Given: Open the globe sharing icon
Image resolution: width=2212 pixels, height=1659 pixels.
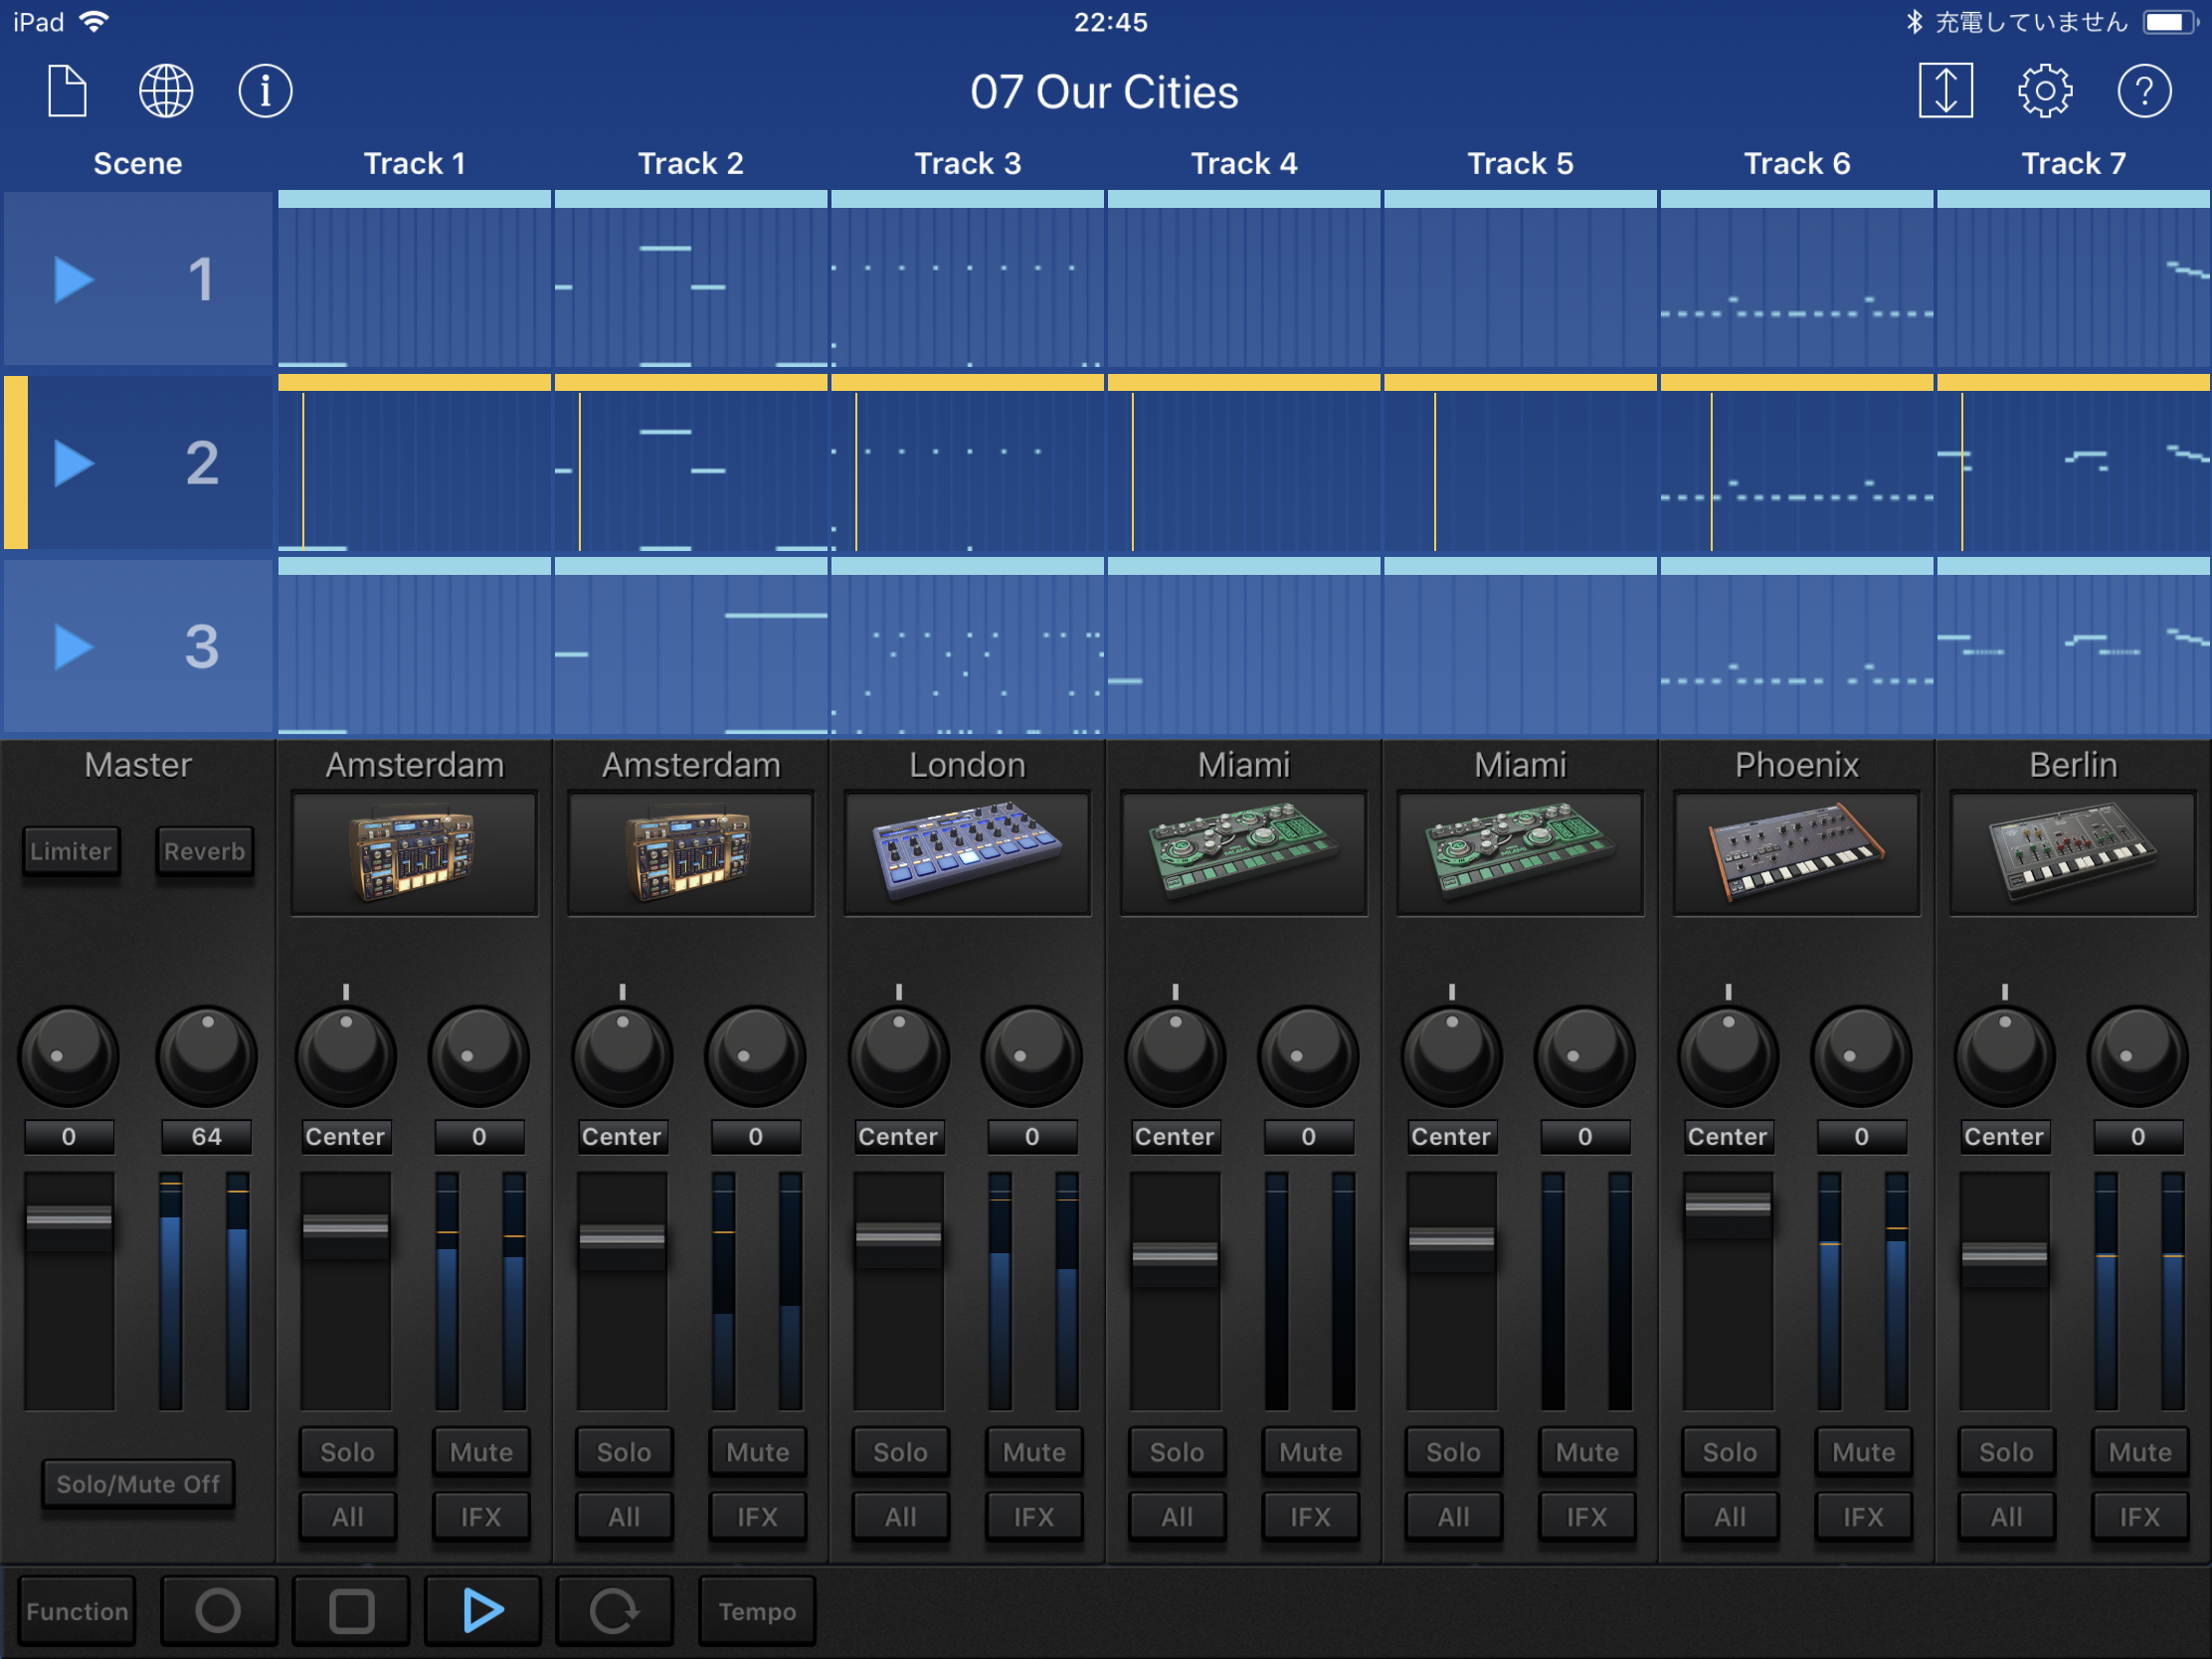Looking at the screenshot, I should [166, 92].
